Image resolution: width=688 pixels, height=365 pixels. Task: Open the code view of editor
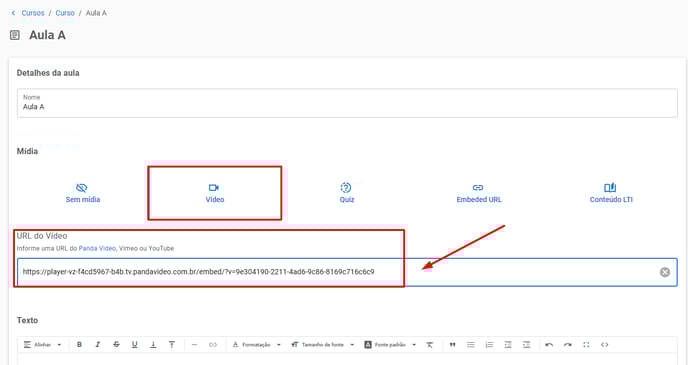604,345
